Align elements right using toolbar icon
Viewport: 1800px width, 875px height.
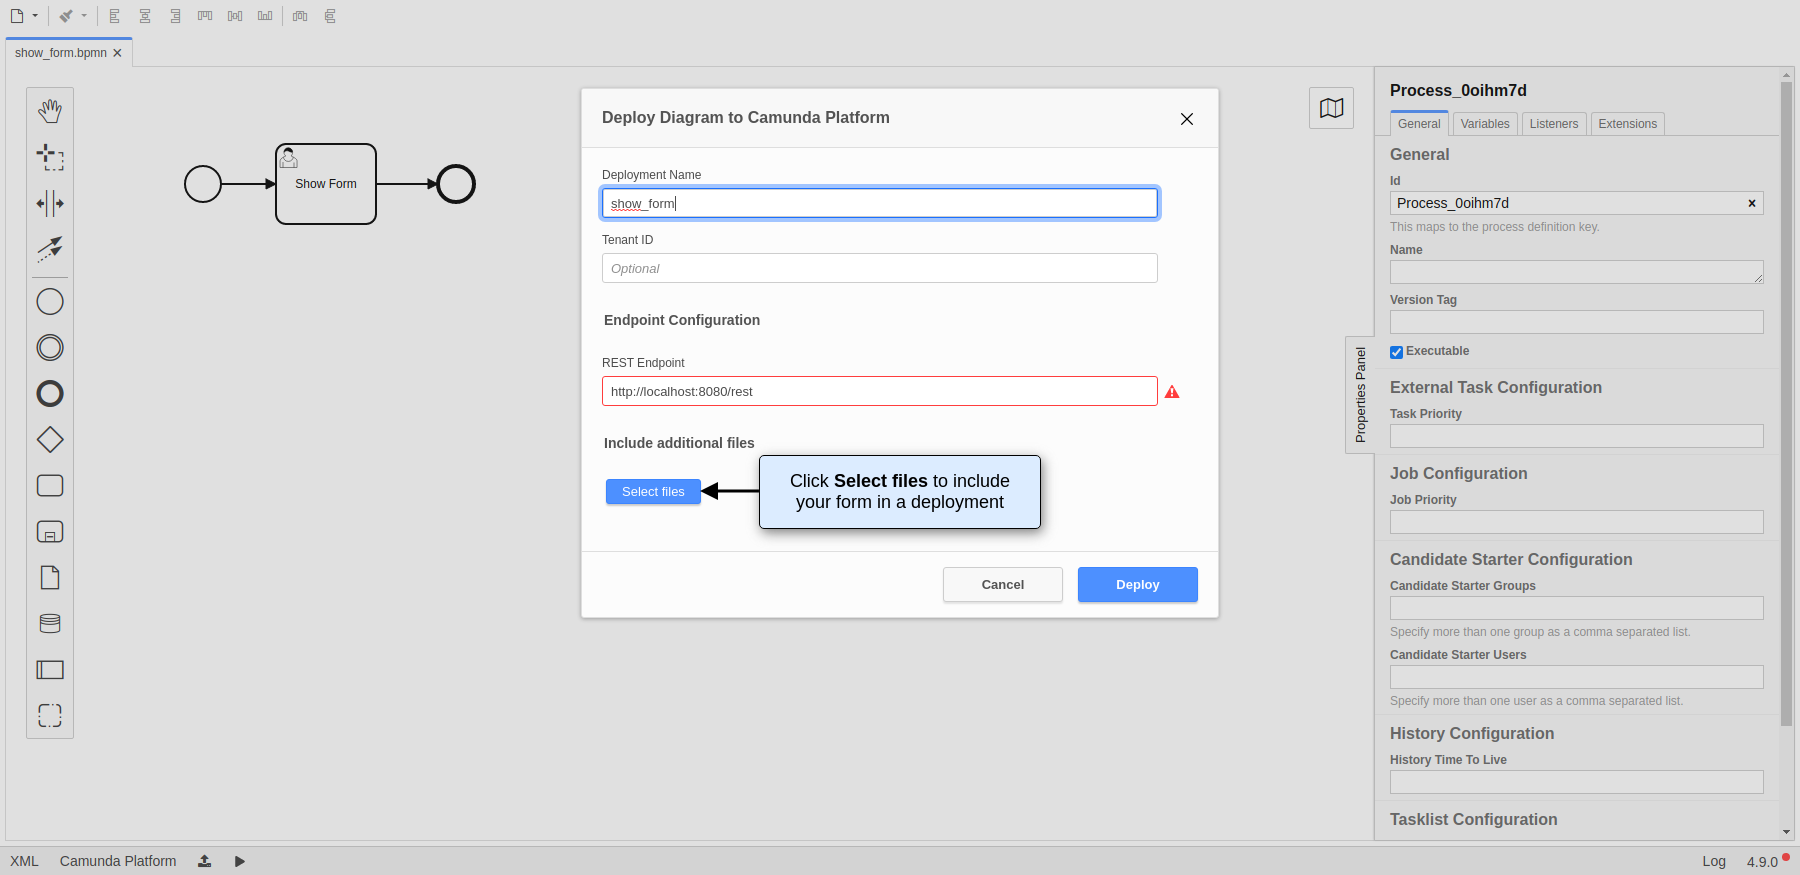[x=175, y=16]
